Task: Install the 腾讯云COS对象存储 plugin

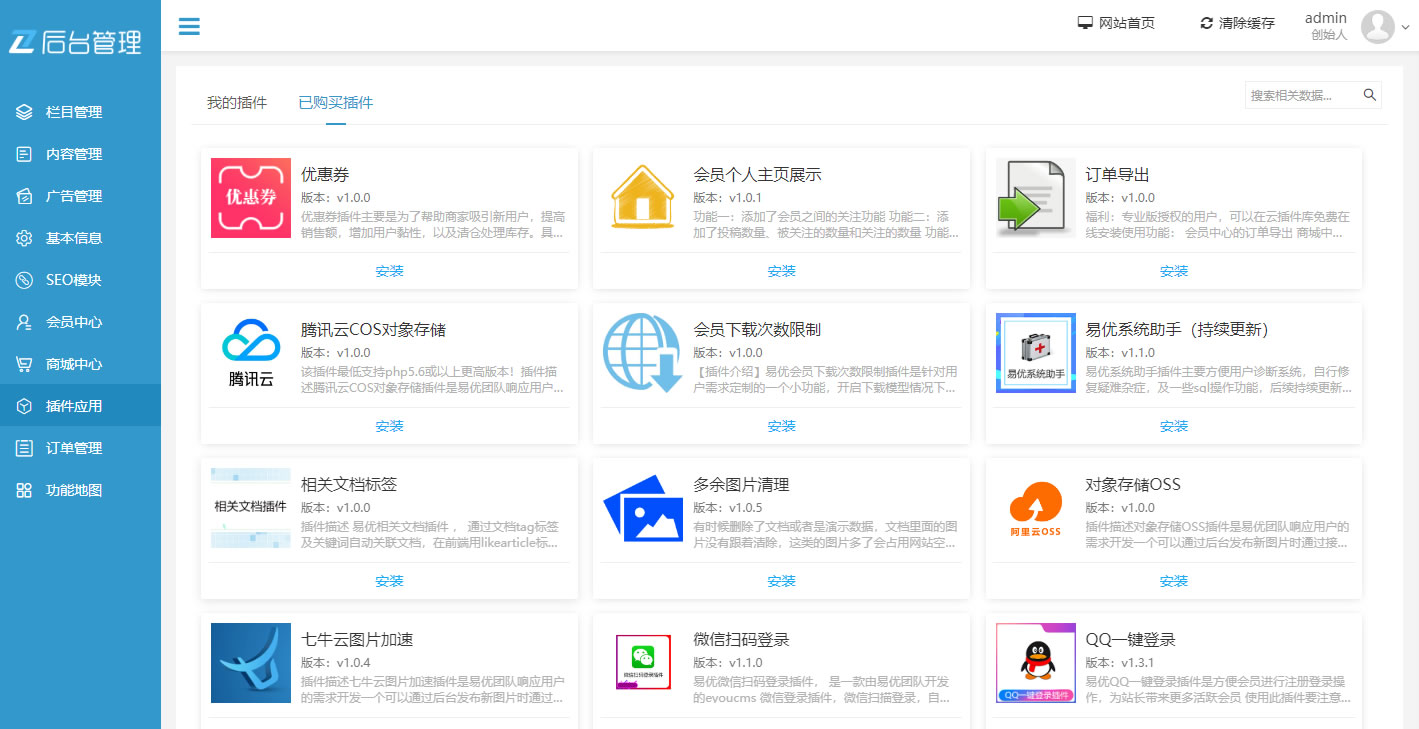Action: click(389, 426)
